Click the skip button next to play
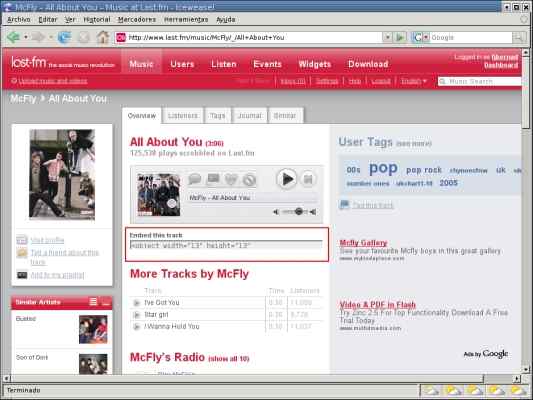Screen dimensions: 533x400 coord(308,179)
